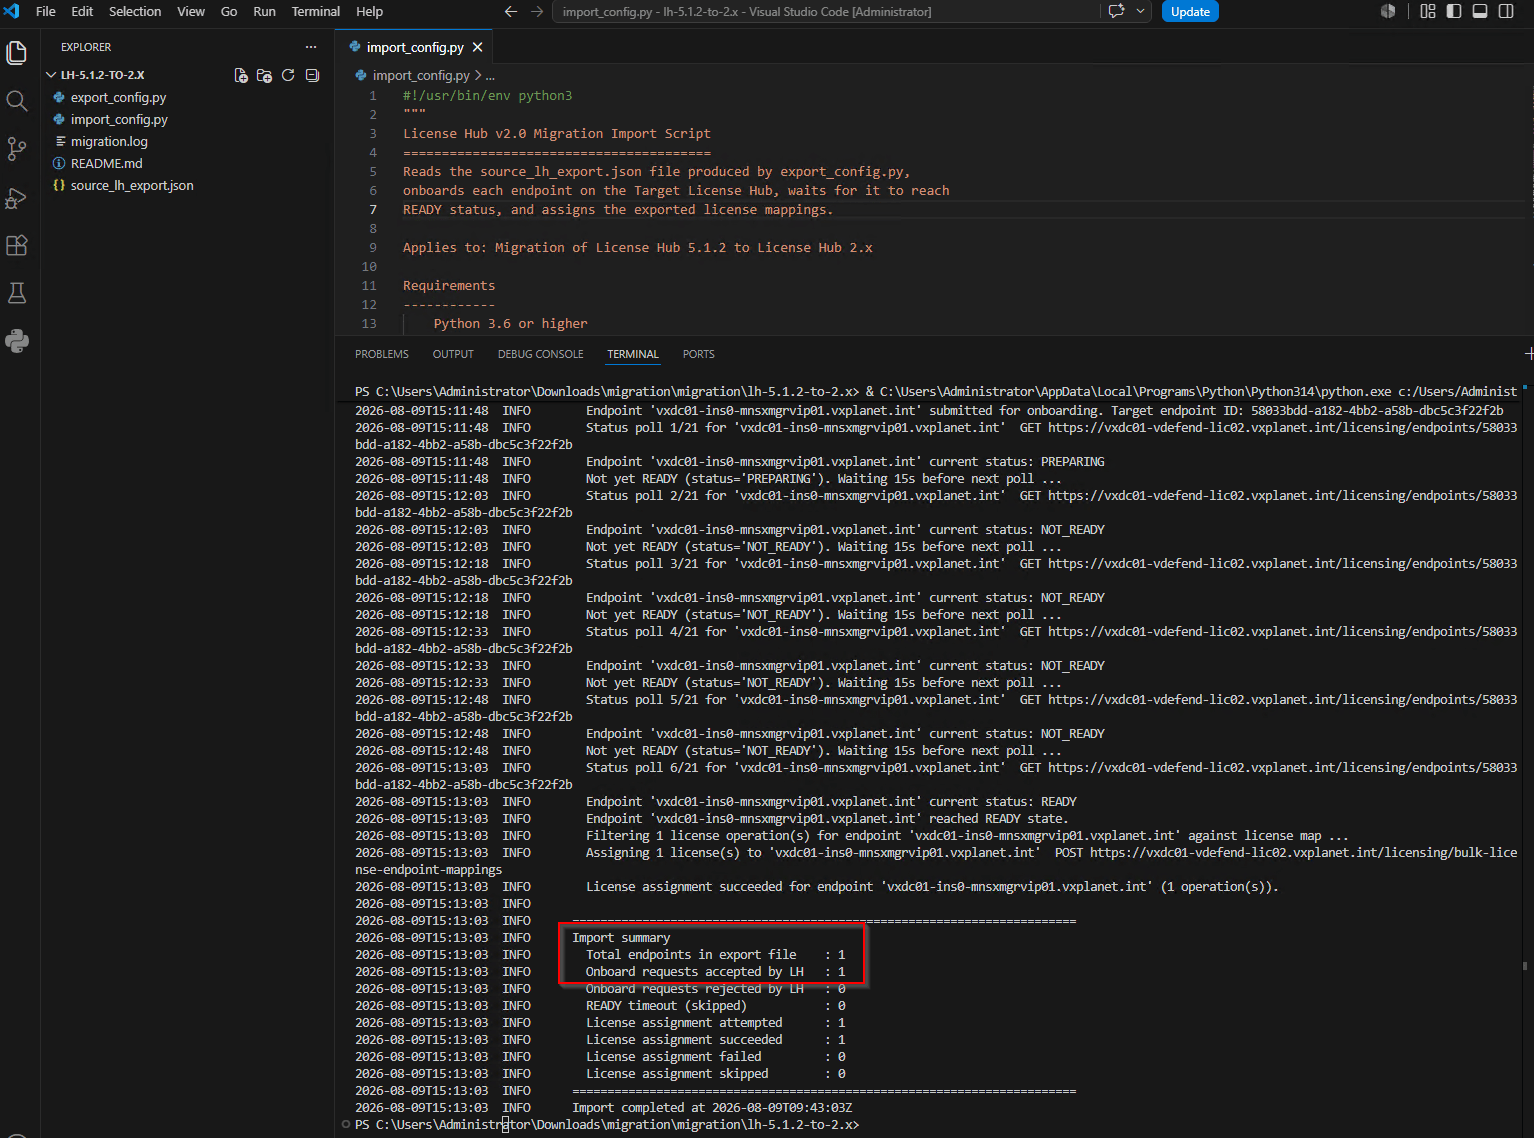The width and height of the screenshot is (1534, 1138).
Task: Open source_lh_export.json in Explorer
Action: point(132,185)
